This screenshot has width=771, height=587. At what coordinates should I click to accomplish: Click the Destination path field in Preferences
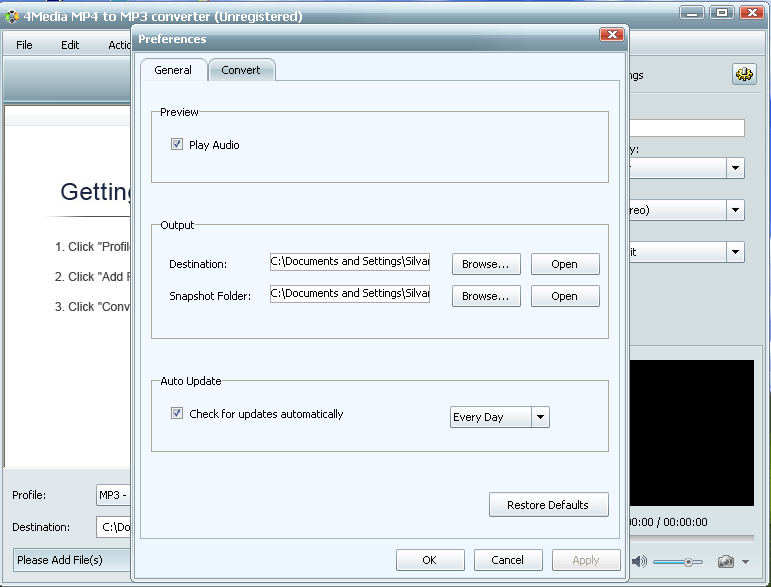[350, 262]
